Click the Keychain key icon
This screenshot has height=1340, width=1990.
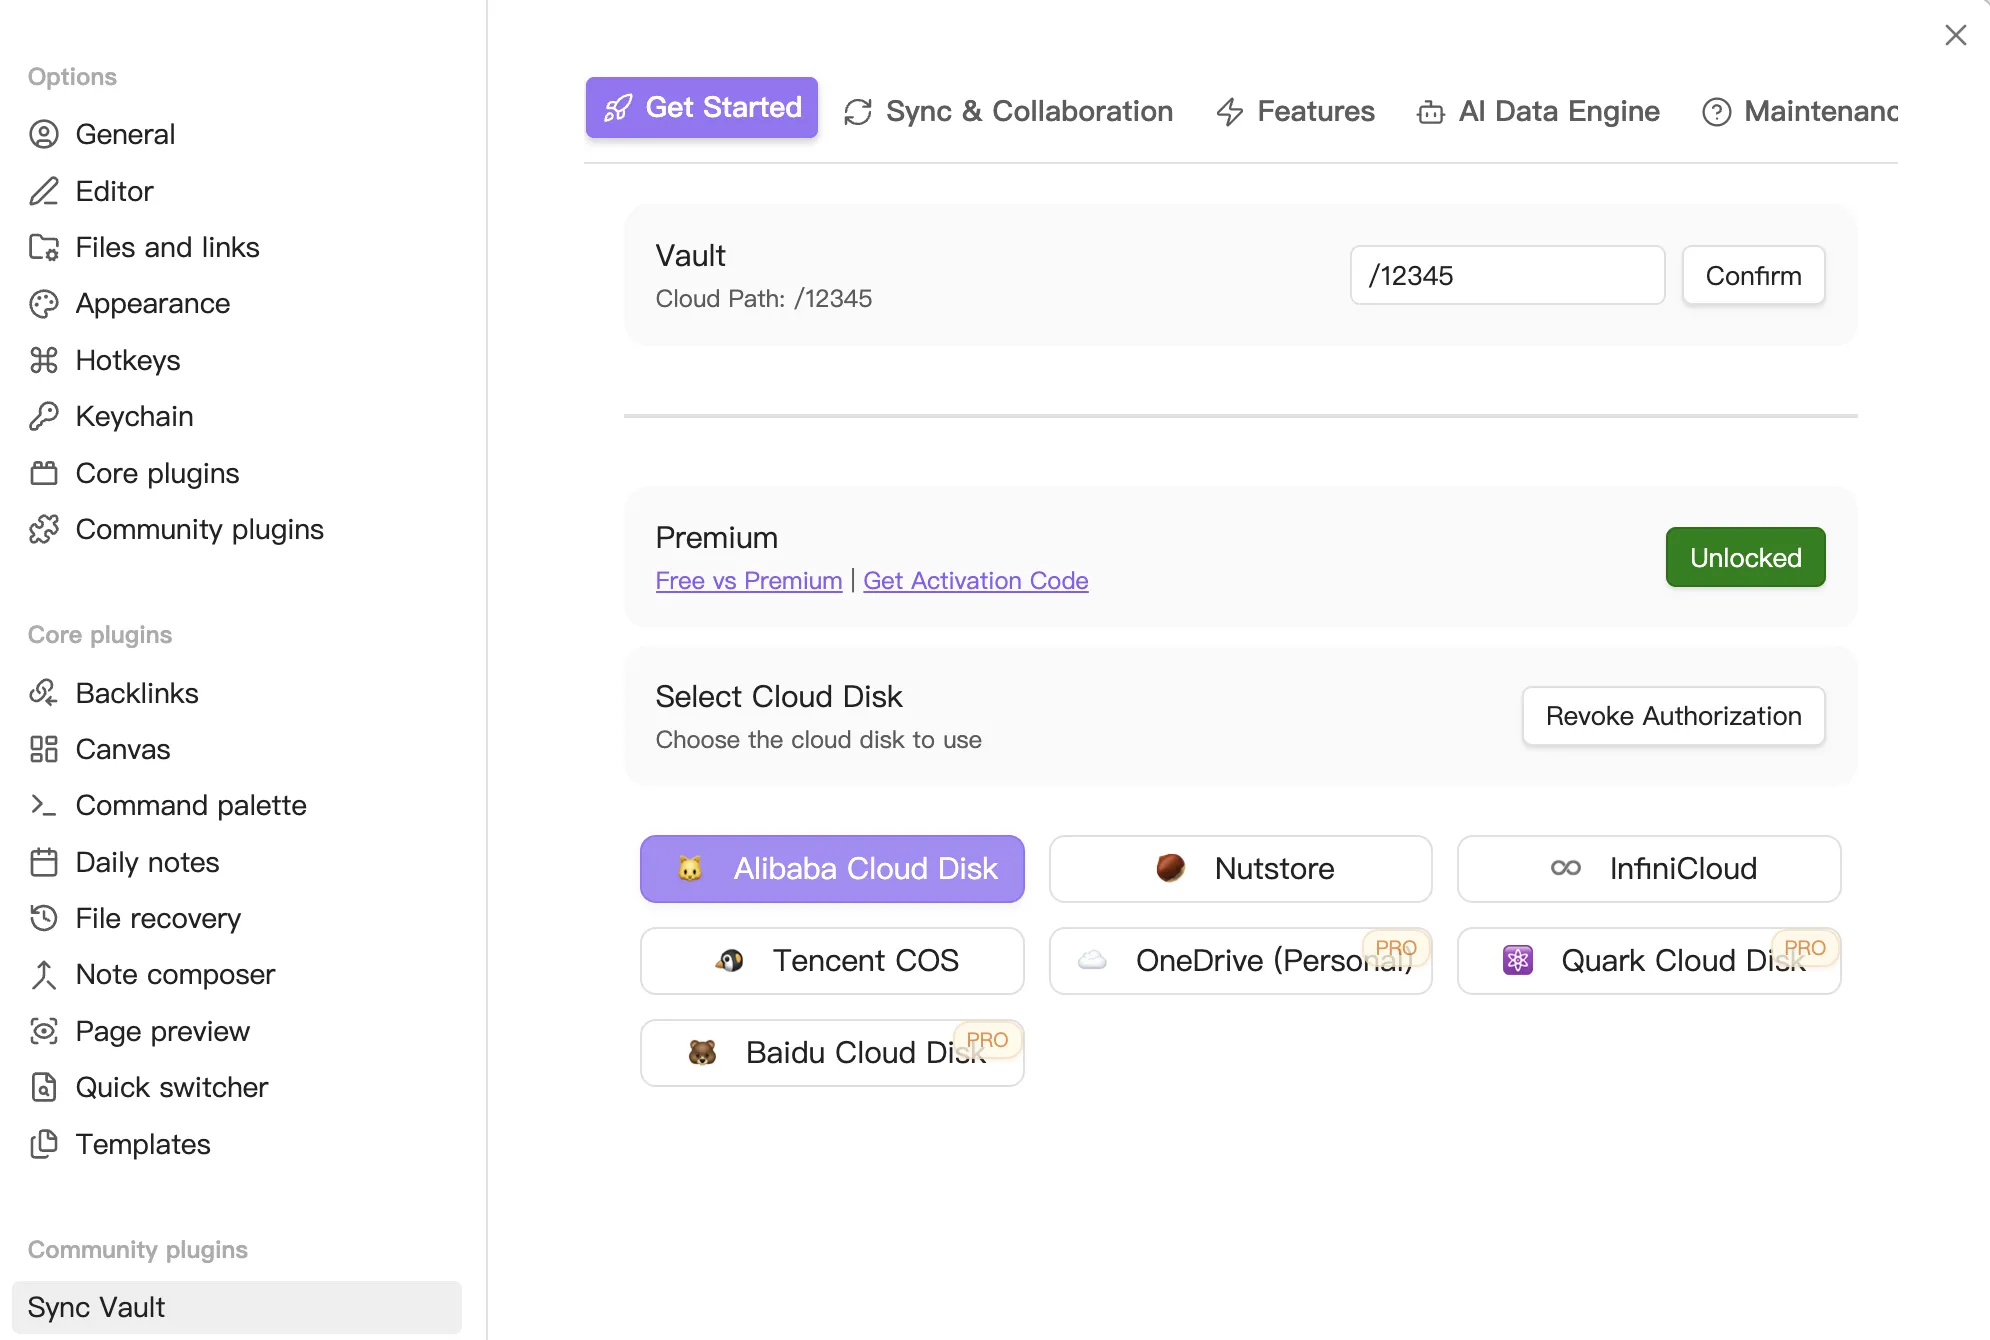point(44,416)
